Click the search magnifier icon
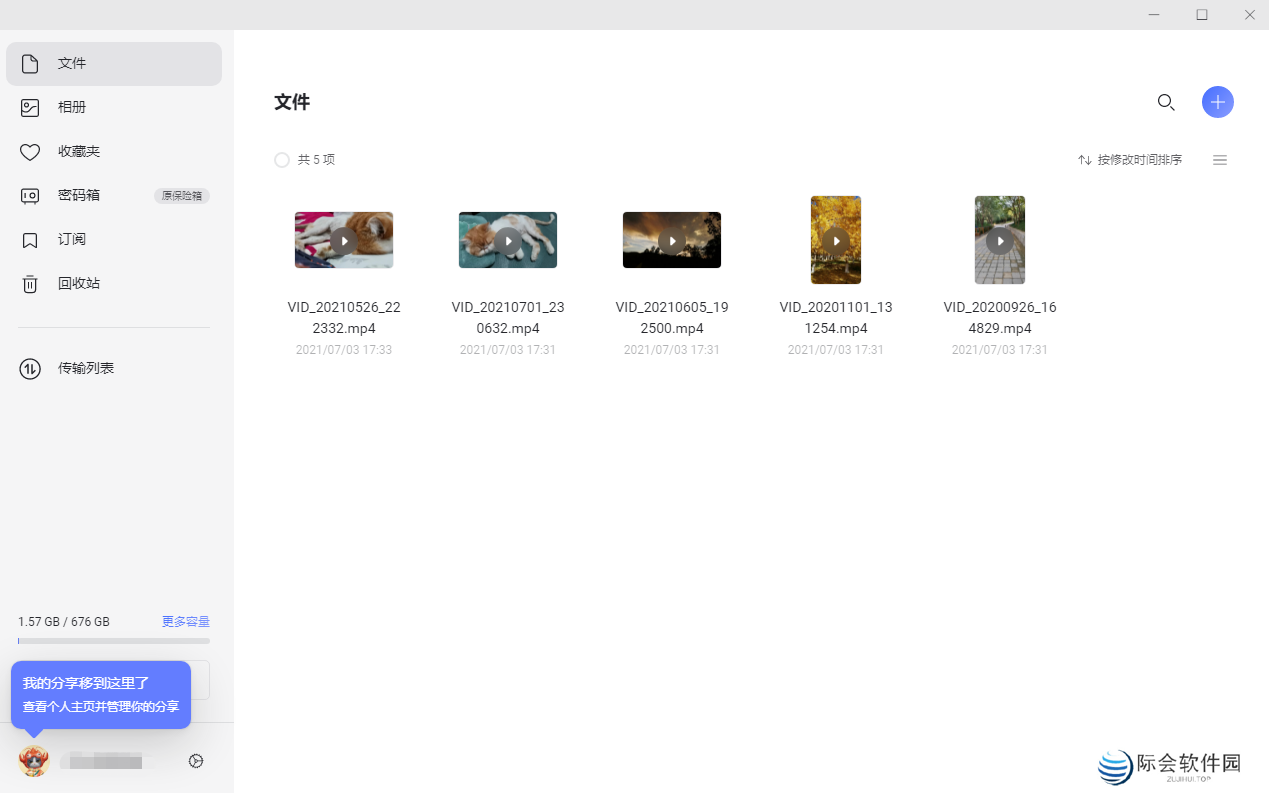 pyautogui.click(x=1165, y=102)
